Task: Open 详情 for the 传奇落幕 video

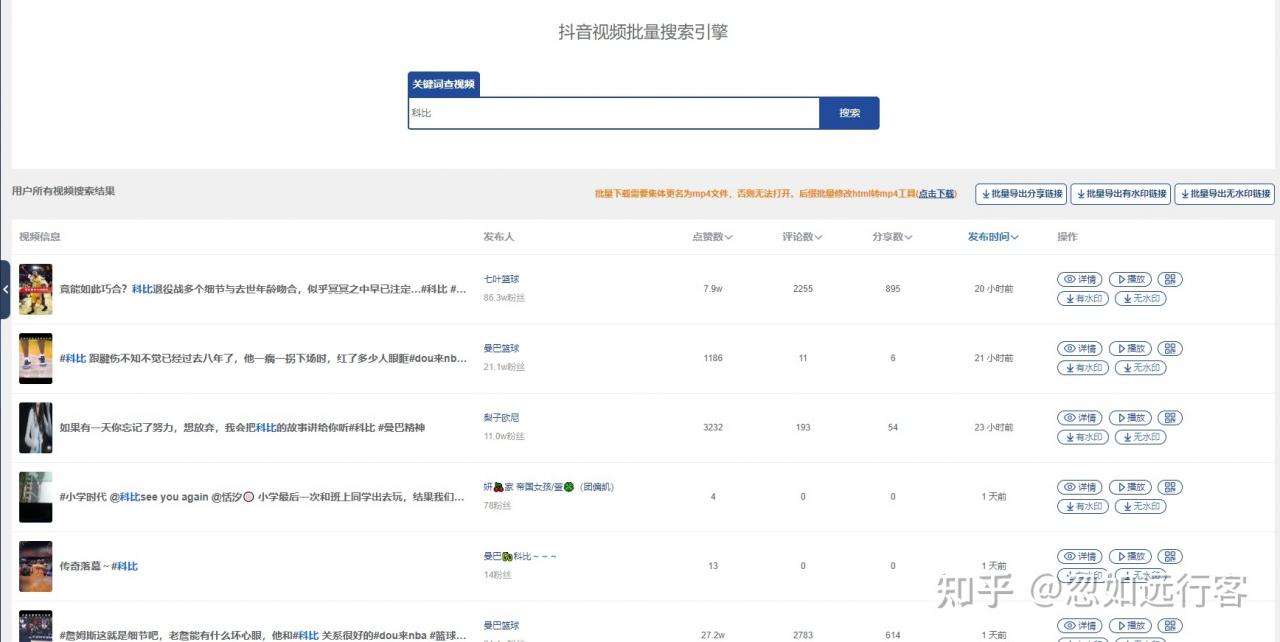Action: [x=1081, y=557]
